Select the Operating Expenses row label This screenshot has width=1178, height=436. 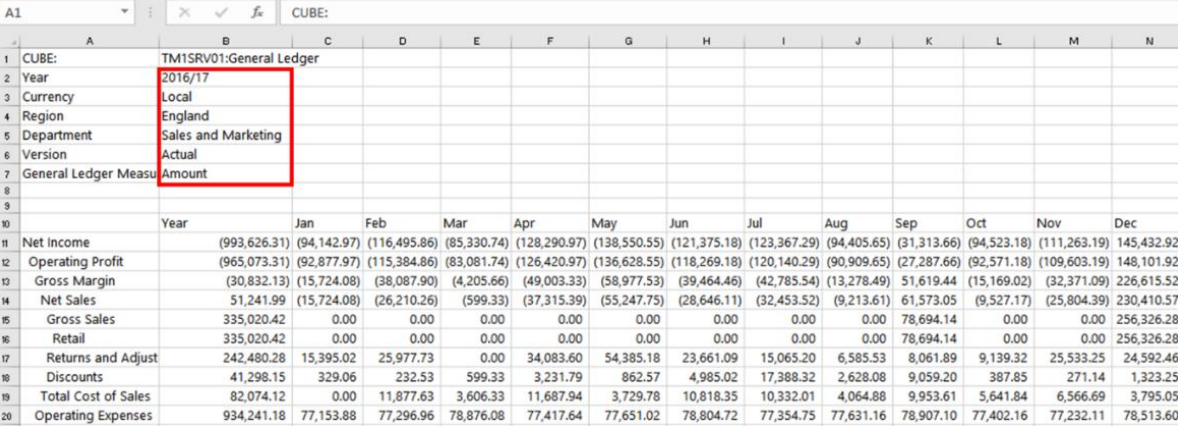click(x=89, y=416)
